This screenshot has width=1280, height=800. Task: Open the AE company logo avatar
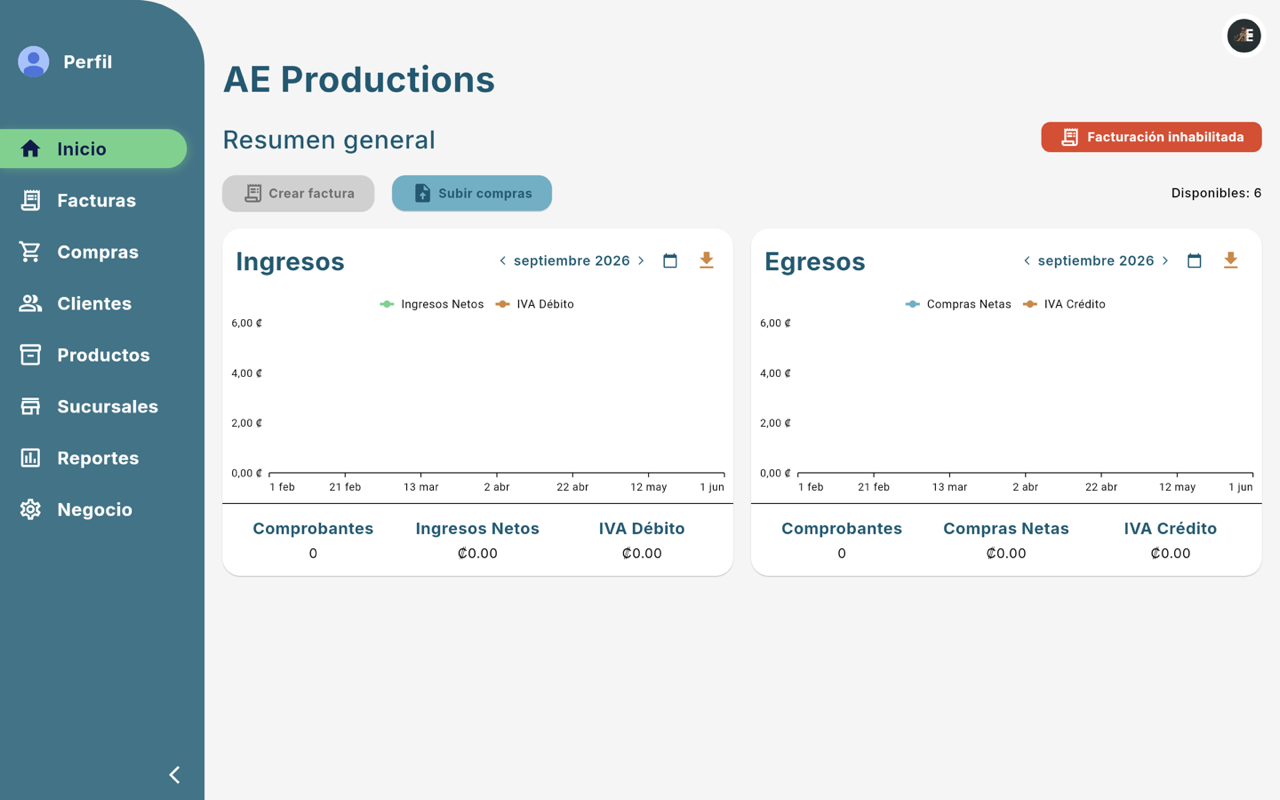pyautogui.click(x=1244, y=36)
